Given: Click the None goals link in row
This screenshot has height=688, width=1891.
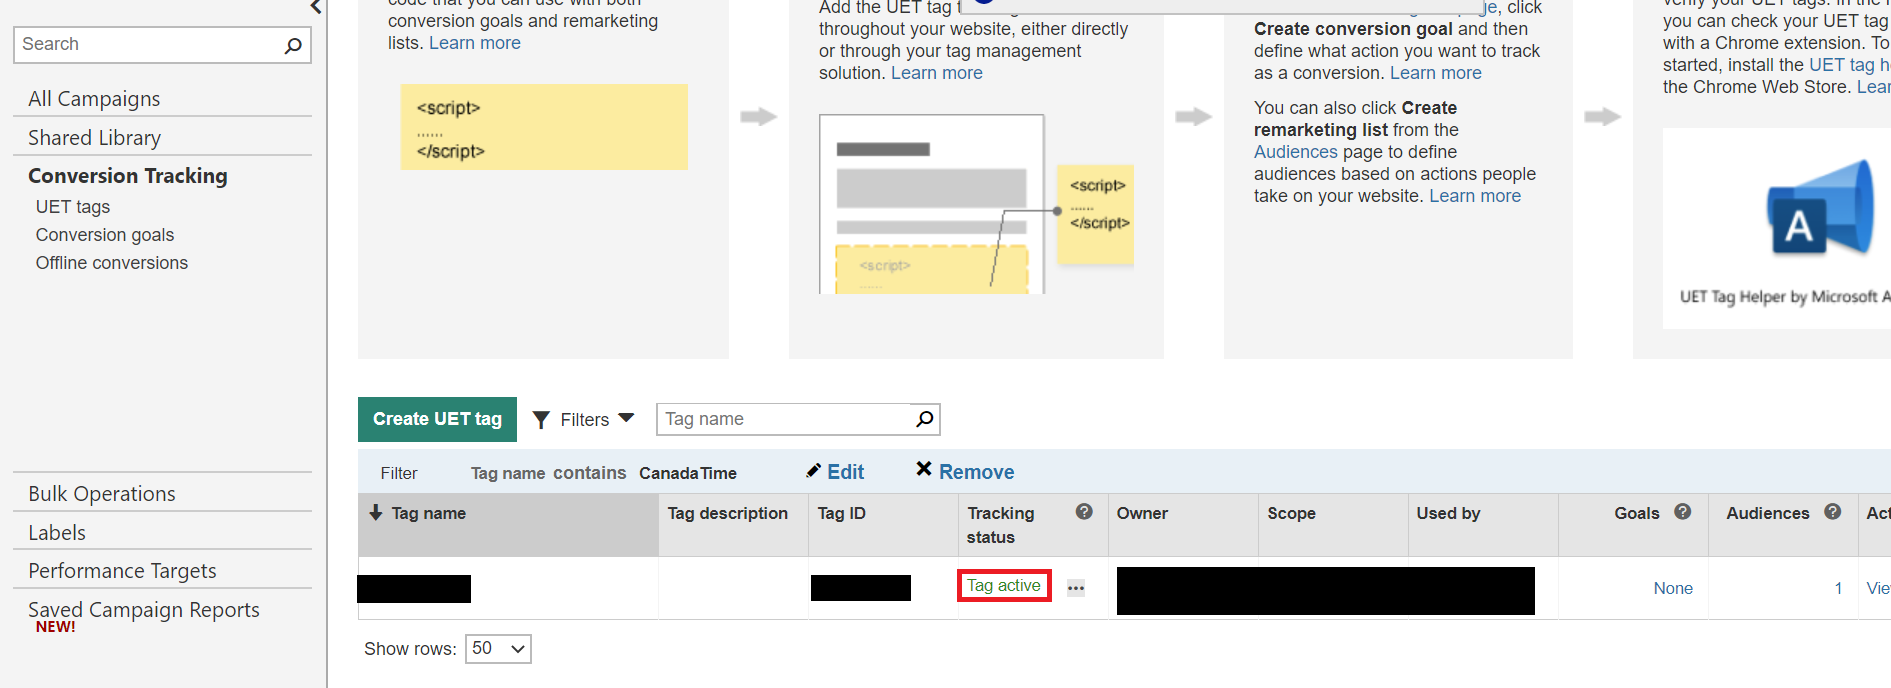Looking at the screenshot, I should (1673, 588).
